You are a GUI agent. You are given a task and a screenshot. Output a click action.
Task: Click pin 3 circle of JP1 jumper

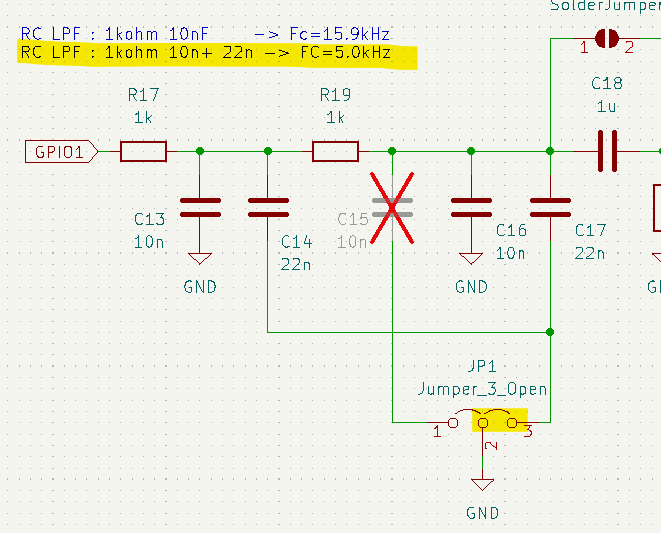point(512,423)
